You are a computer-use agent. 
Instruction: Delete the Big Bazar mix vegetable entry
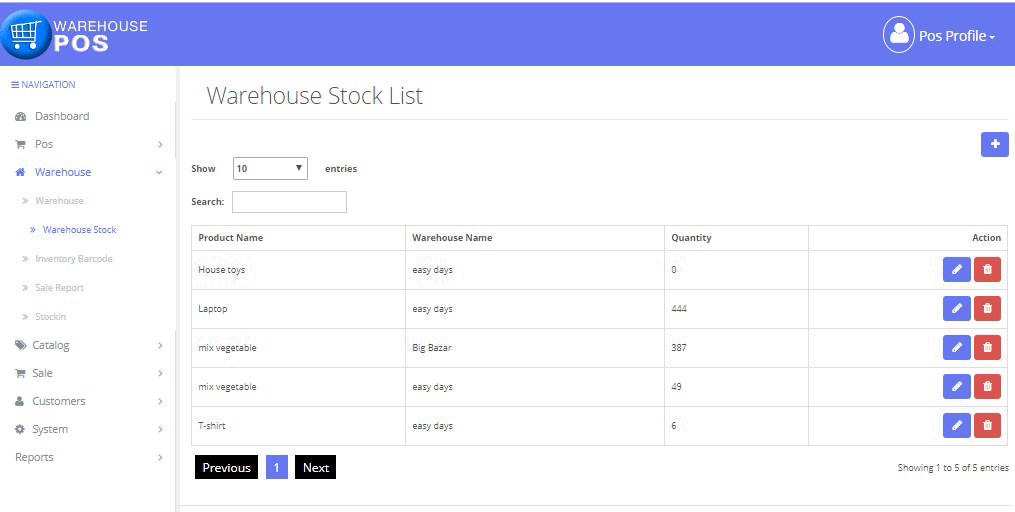point(987,348)
